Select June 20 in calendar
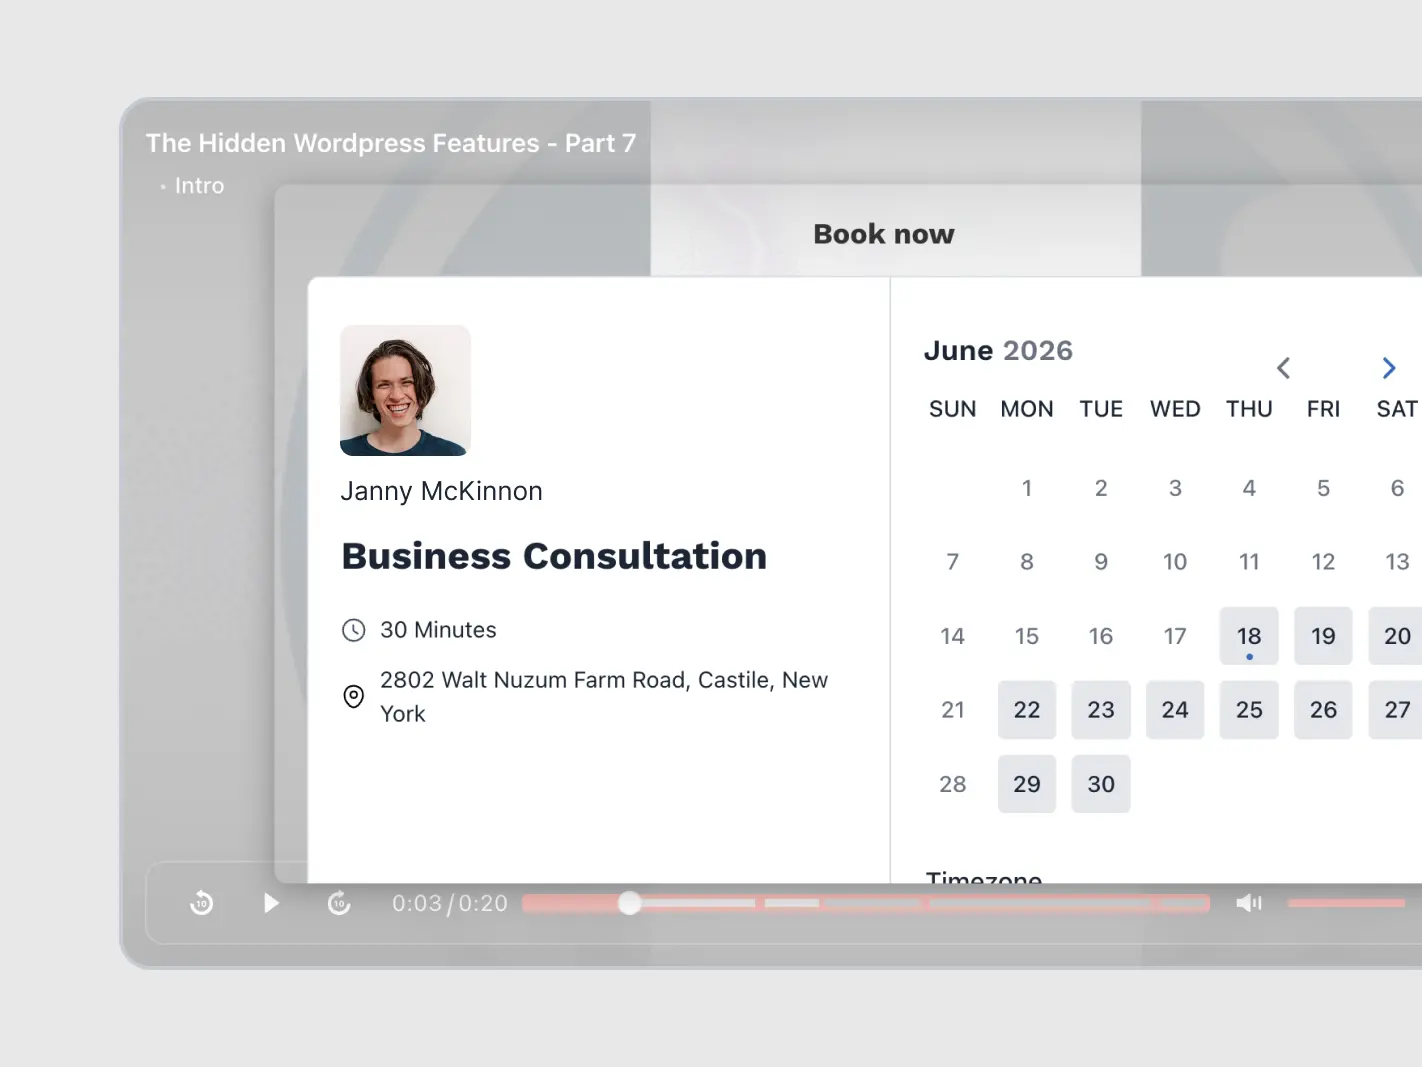Image resolution: width=1422 pixels, height=1067 pixels. coord(1396,636)
